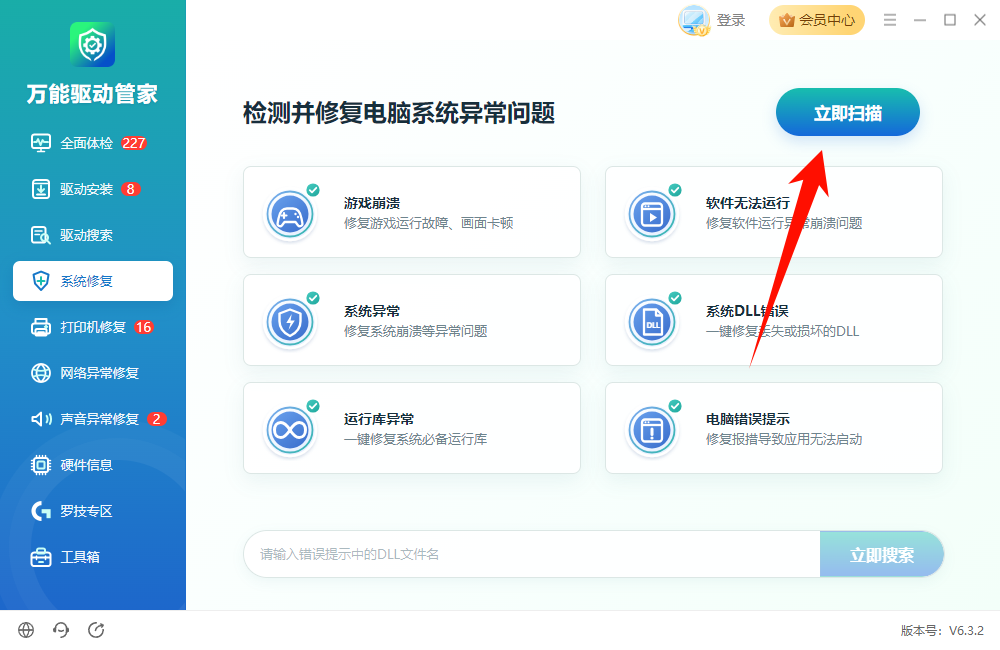Toggle the 系统异常 check mark
This screenshot has height=650, width=1000.
click(x=312, y=298)
